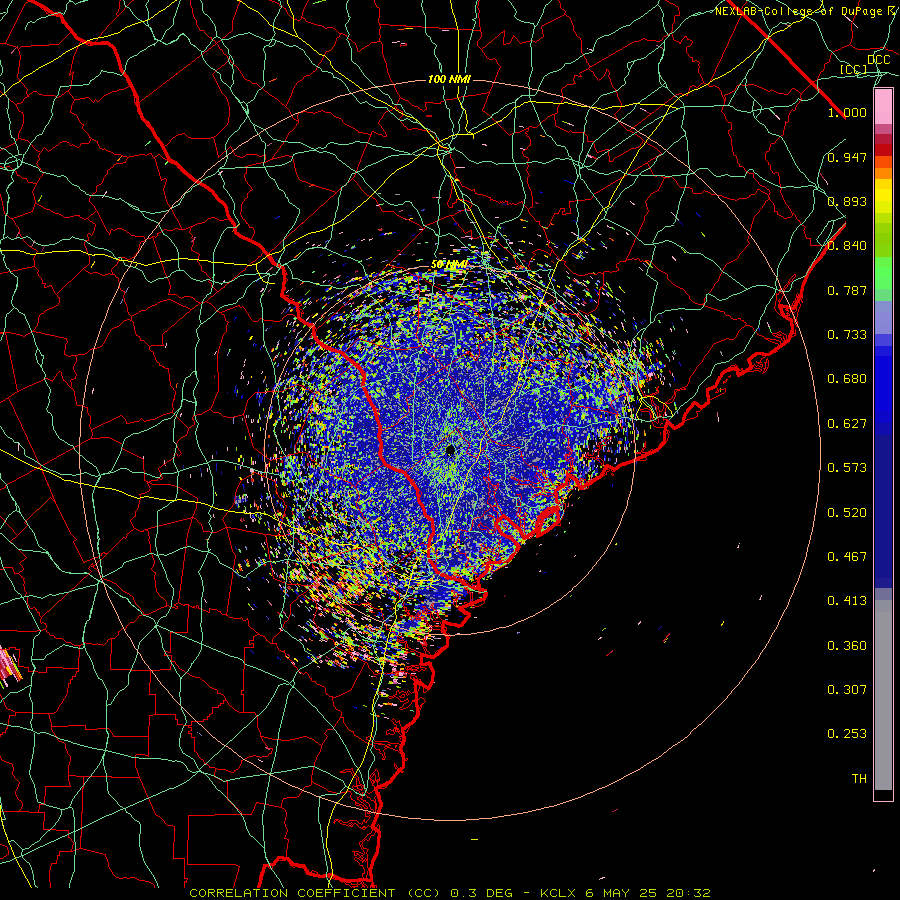This screenshot has height=900, width=900.
Task: Click the 6 MAY 25 date text
Action: [x=621, y=893]
